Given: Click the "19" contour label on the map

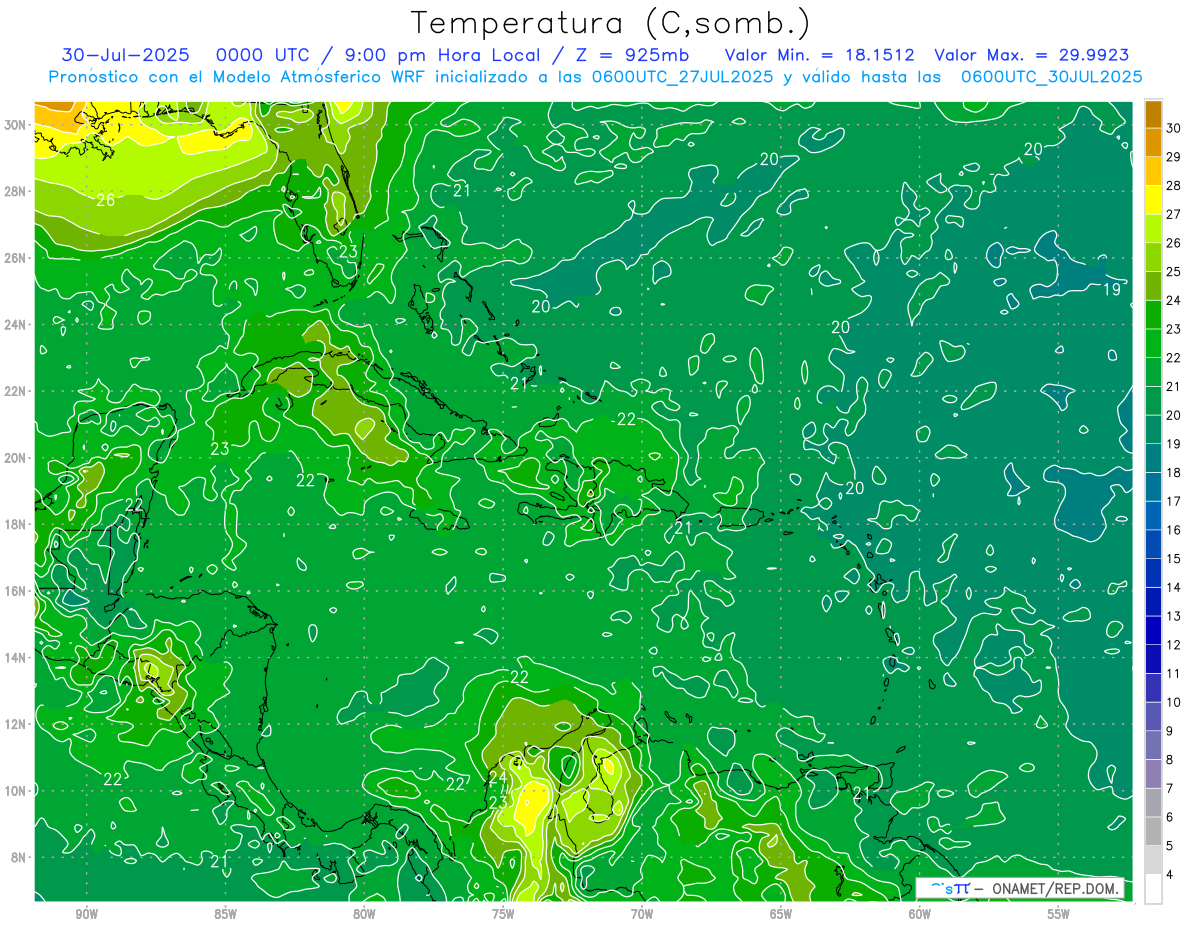Looking at the screenshot, I should point(1111,290).
